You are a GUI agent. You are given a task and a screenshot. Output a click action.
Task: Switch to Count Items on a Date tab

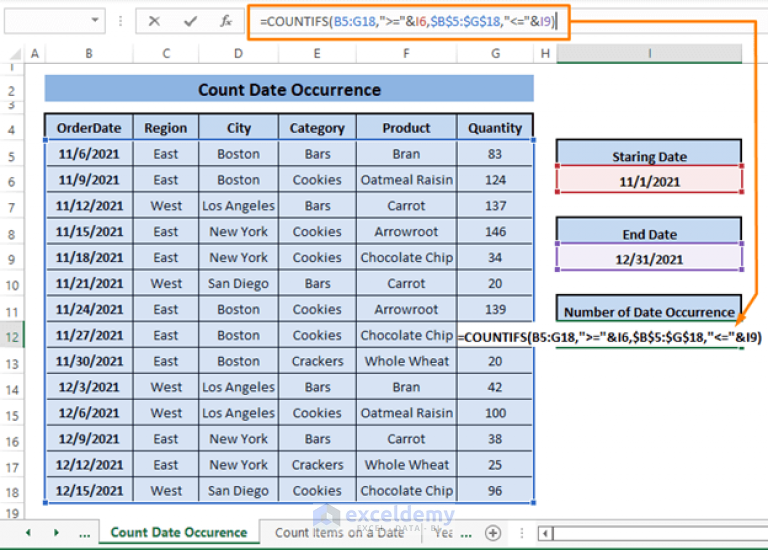click(339, 533)
